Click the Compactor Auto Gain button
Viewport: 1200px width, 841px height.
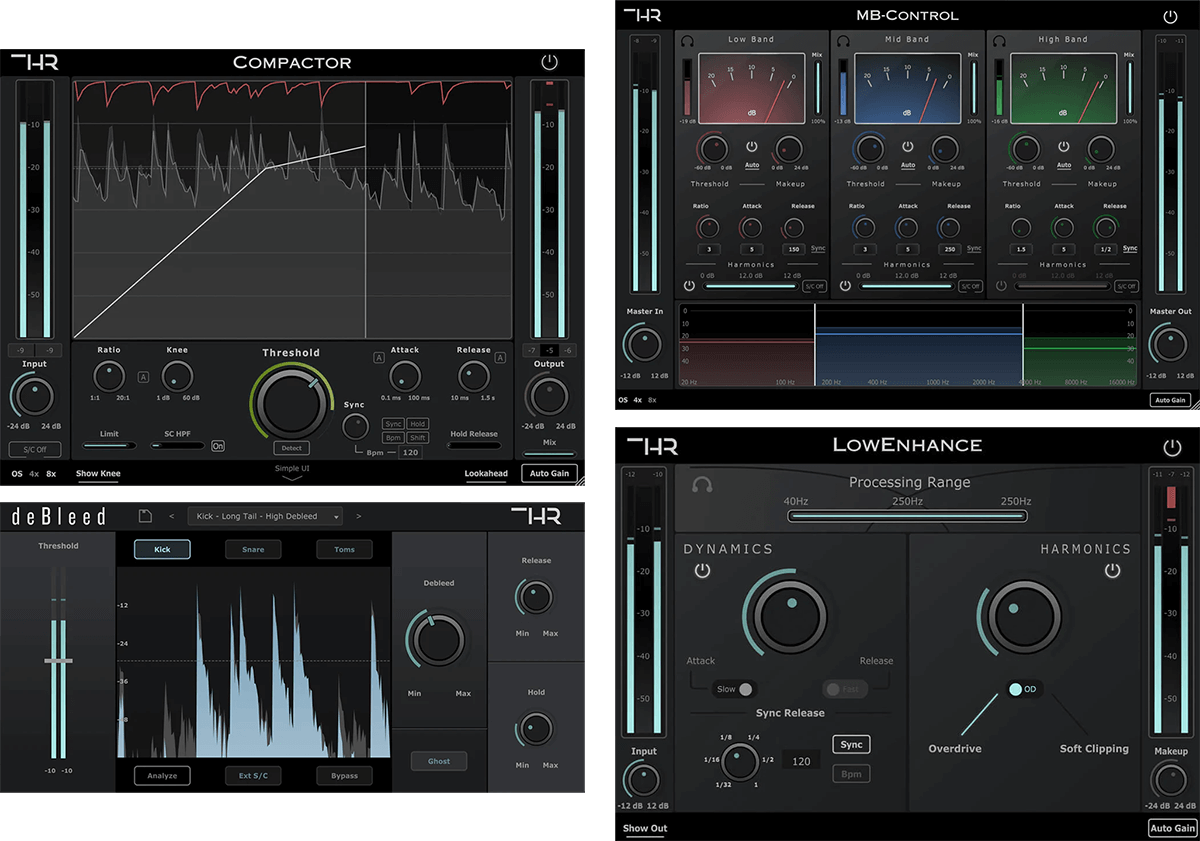point(549,474)
